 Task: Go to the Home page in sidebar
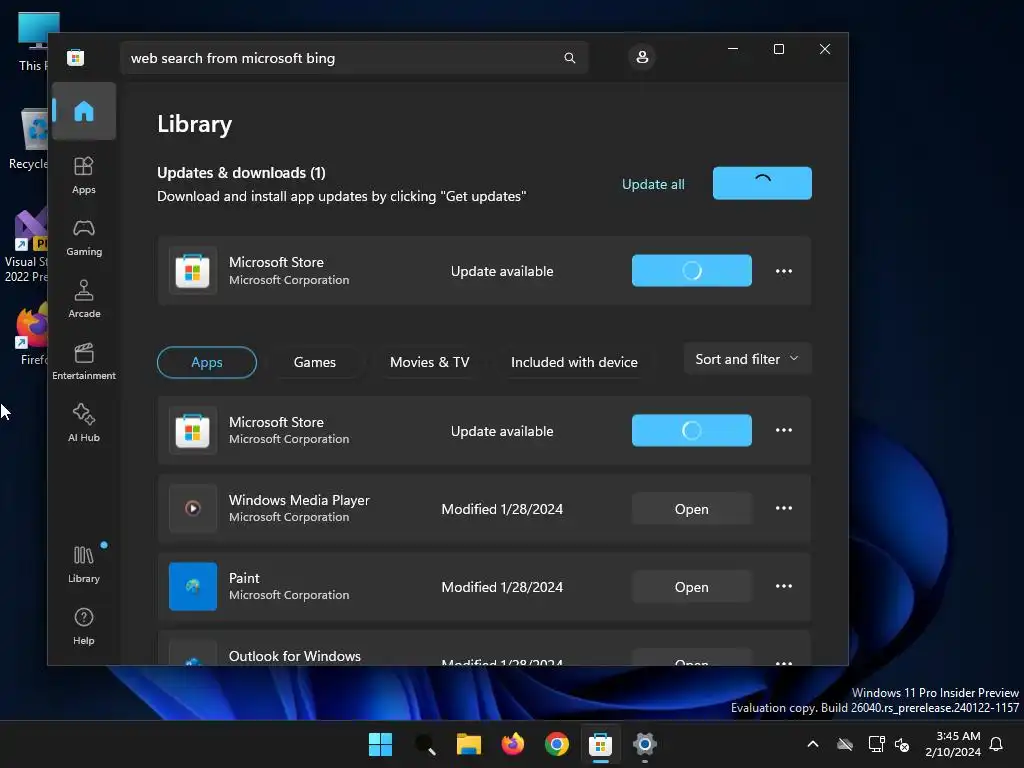pos(84,111)
